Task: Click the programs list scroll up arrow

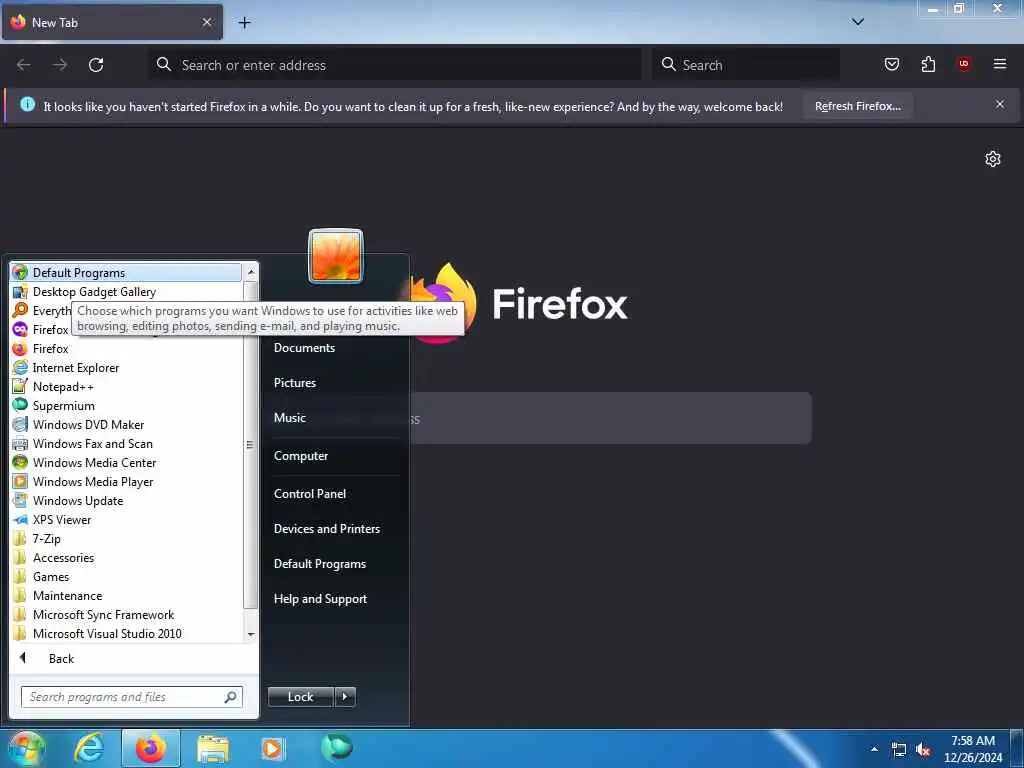Action: point(251,272)
